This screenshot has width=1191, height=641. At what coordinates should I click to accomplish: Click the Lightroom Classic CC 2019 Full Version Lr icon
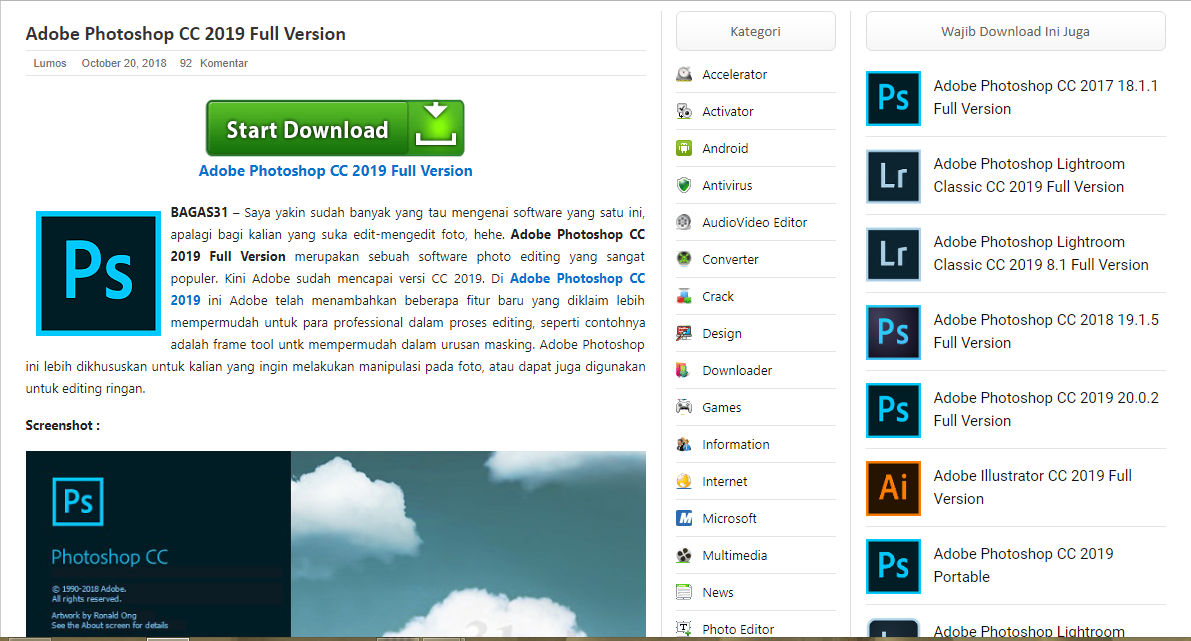tap(893, 176)
